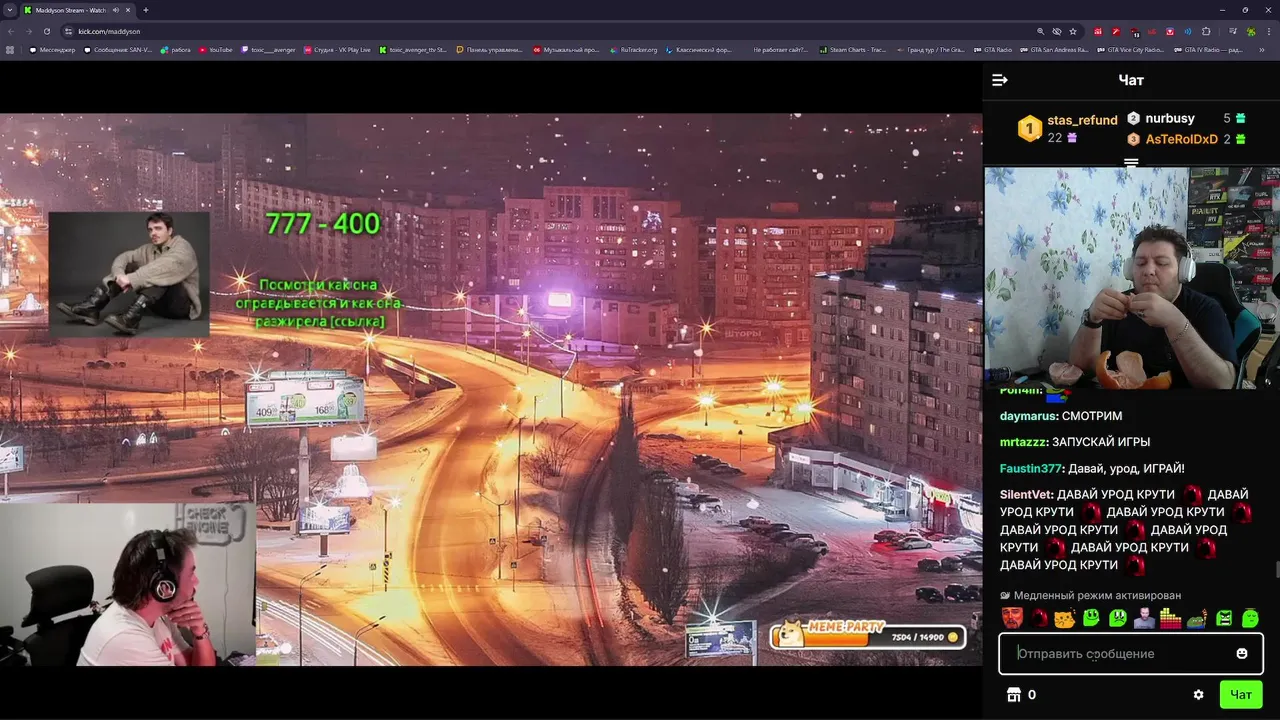Image resolution: width=1280 pixels, height=720 pixels.
Task: Open chat settings gear icon
Action: point(1198,695)
